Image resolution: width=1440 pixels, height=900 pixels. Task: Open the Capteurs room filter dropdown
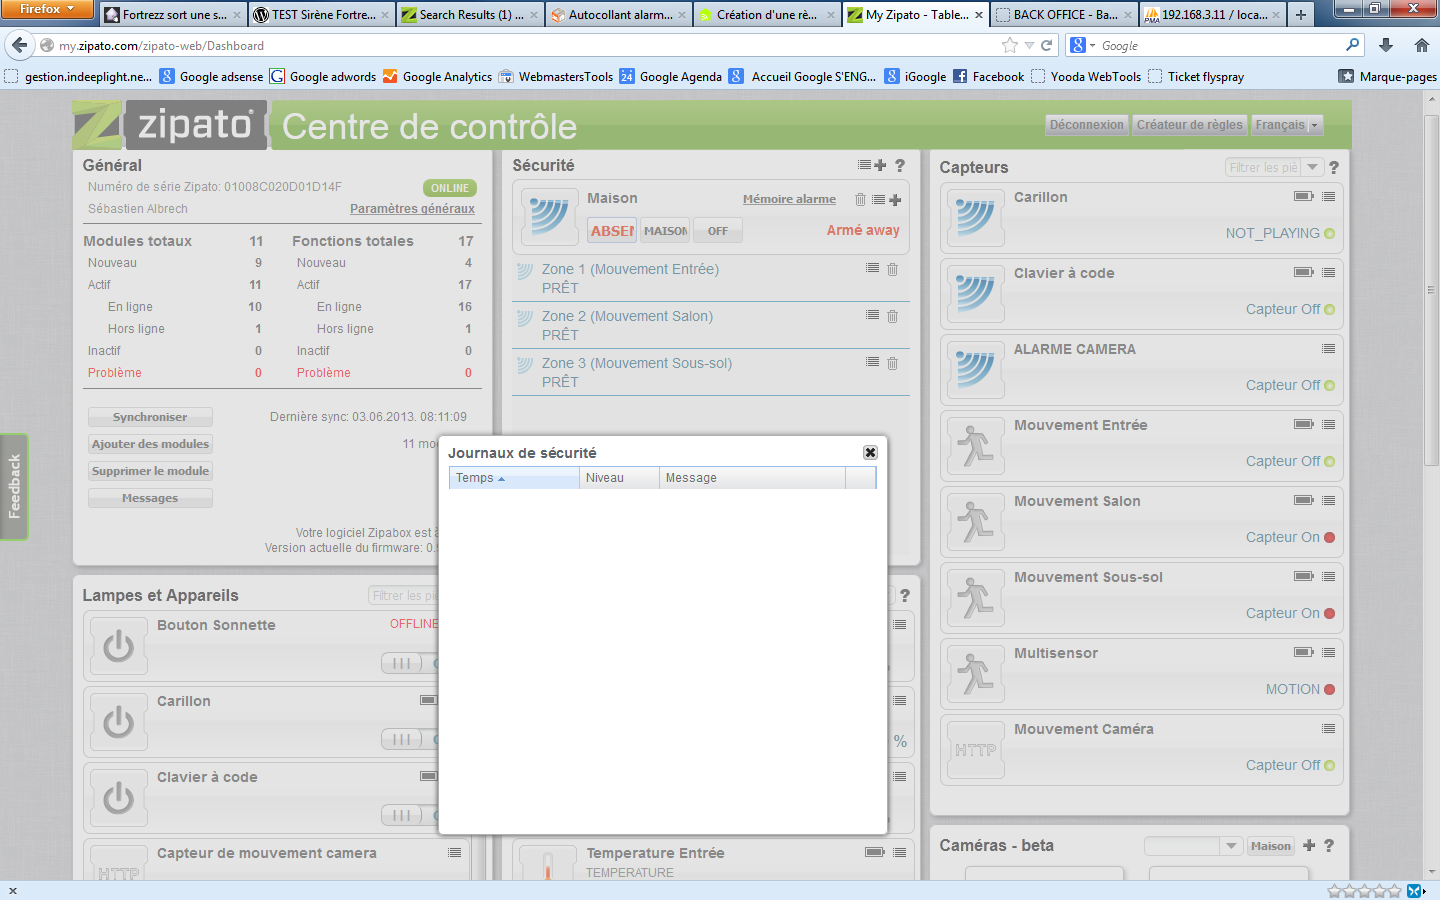coord(1313,168)
